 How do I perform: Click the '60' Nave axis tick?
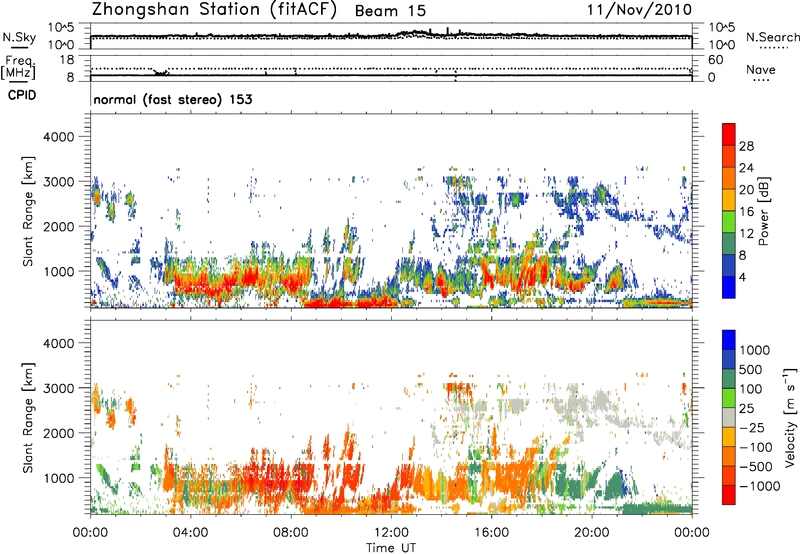coord(715,60)
